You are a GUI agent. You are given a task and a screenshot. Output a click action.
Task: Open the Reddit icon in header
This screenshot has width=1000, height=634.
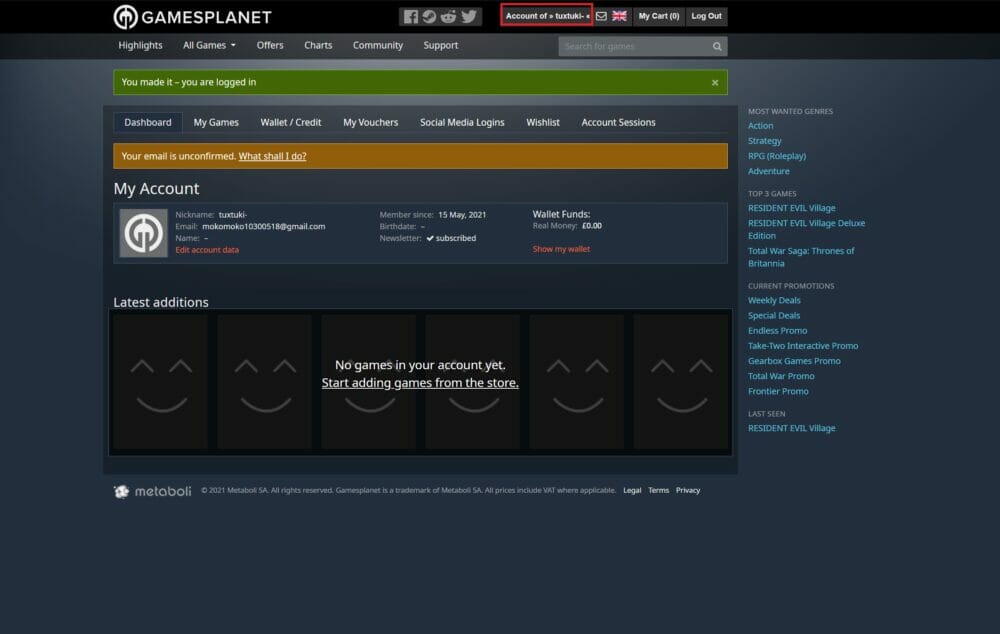448,16
